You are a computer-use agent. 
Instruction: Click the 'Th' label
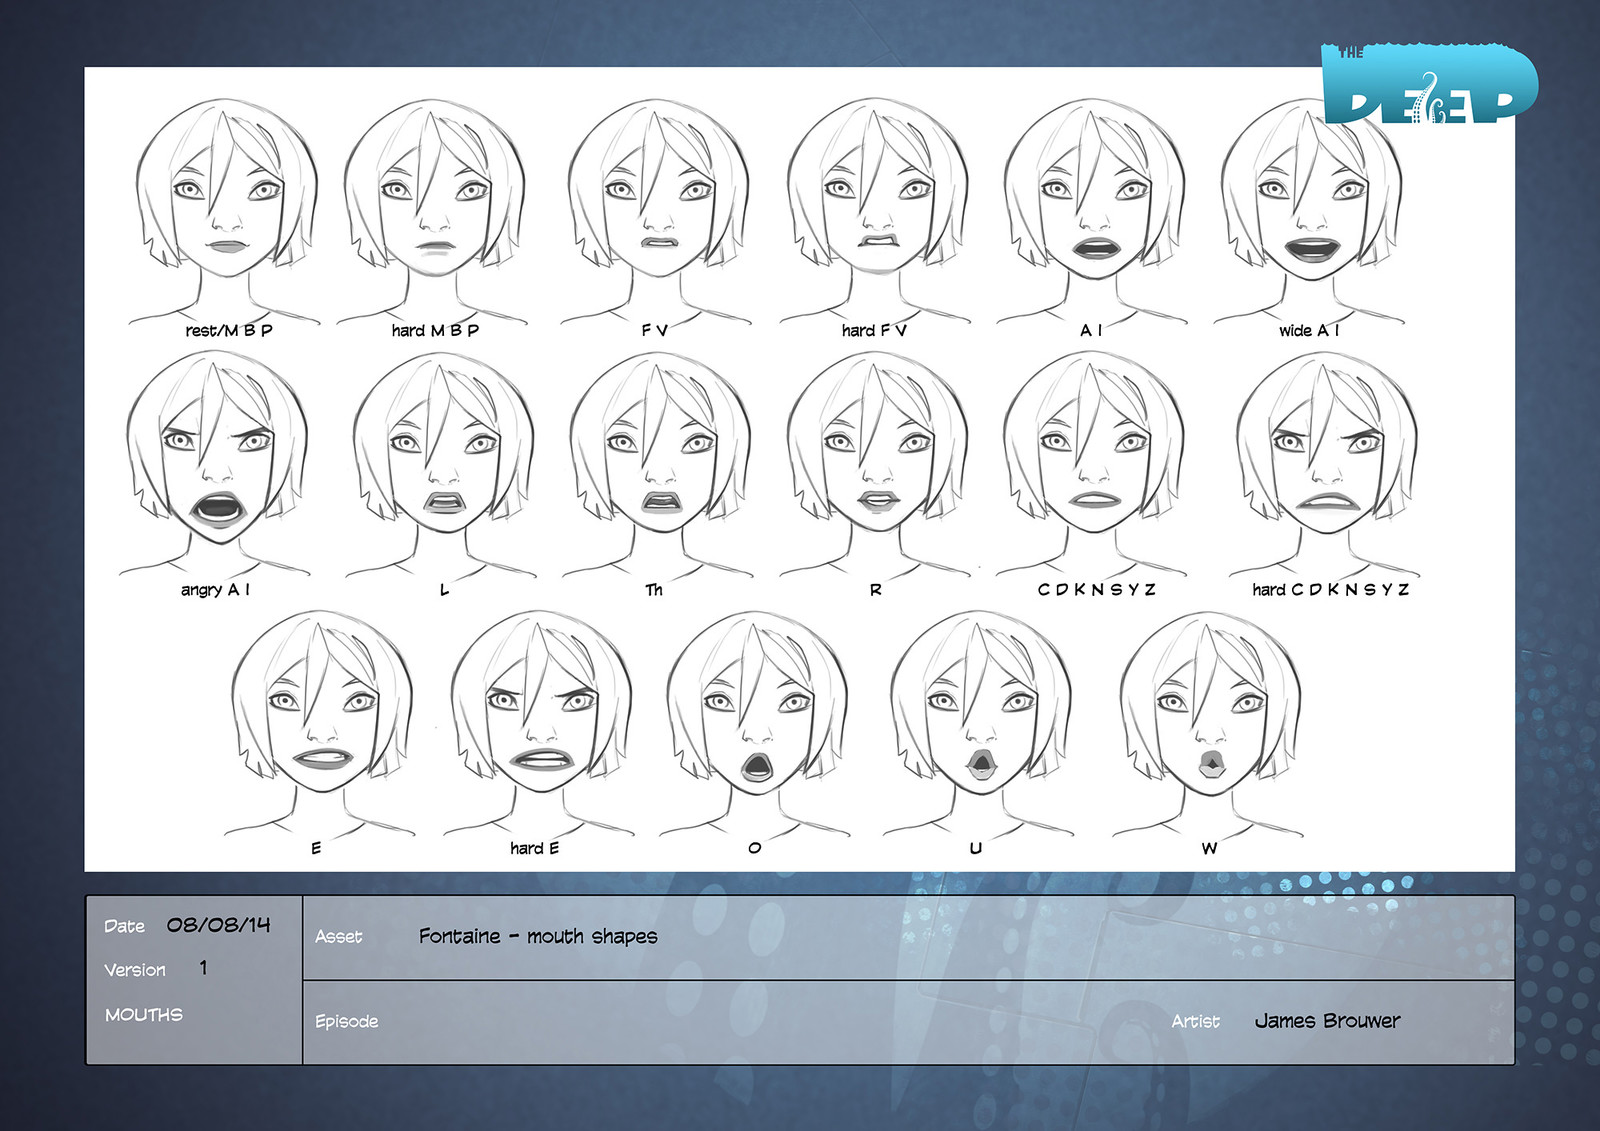click(x=654, y=590)
